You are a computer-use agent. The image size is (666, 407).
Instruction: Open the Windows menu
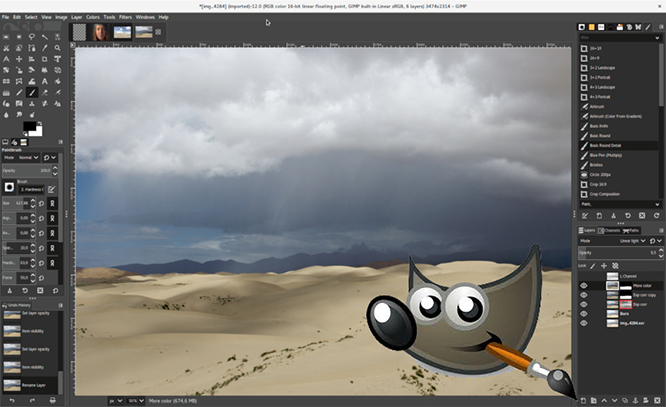point(145,17)
